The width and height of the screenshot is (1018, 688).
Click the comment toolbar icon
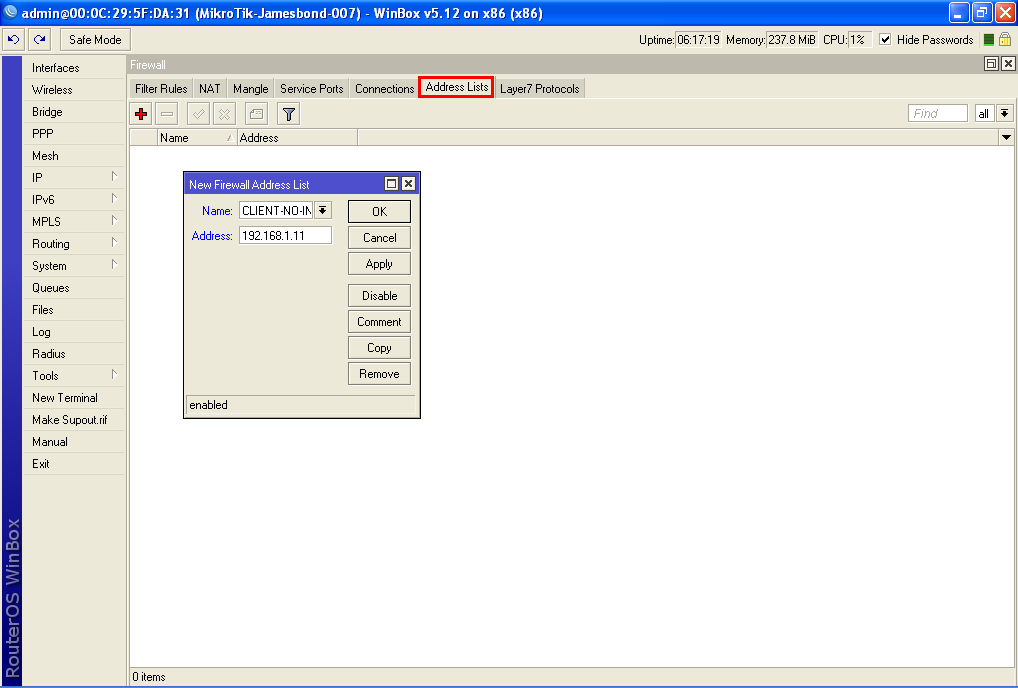(256, 114)
